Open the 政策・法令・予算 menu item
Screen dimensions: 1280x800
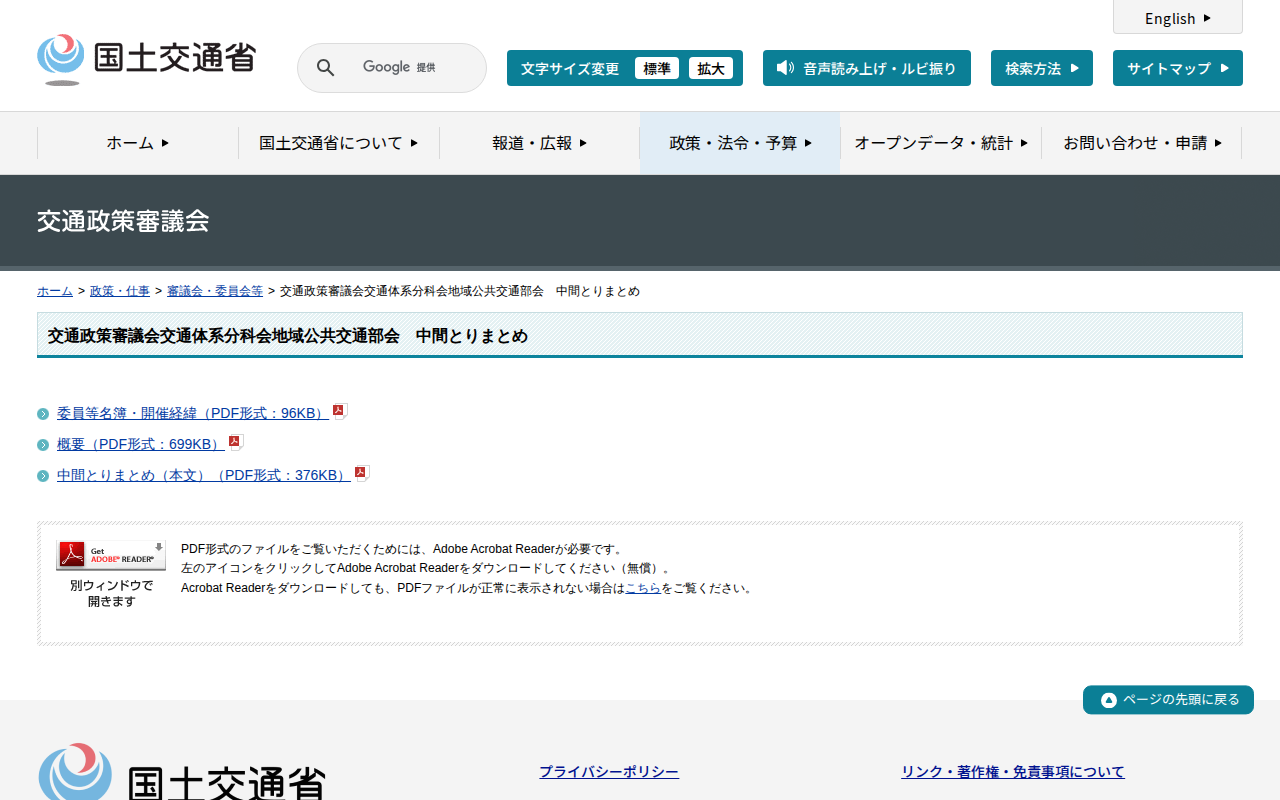point(740,143)
